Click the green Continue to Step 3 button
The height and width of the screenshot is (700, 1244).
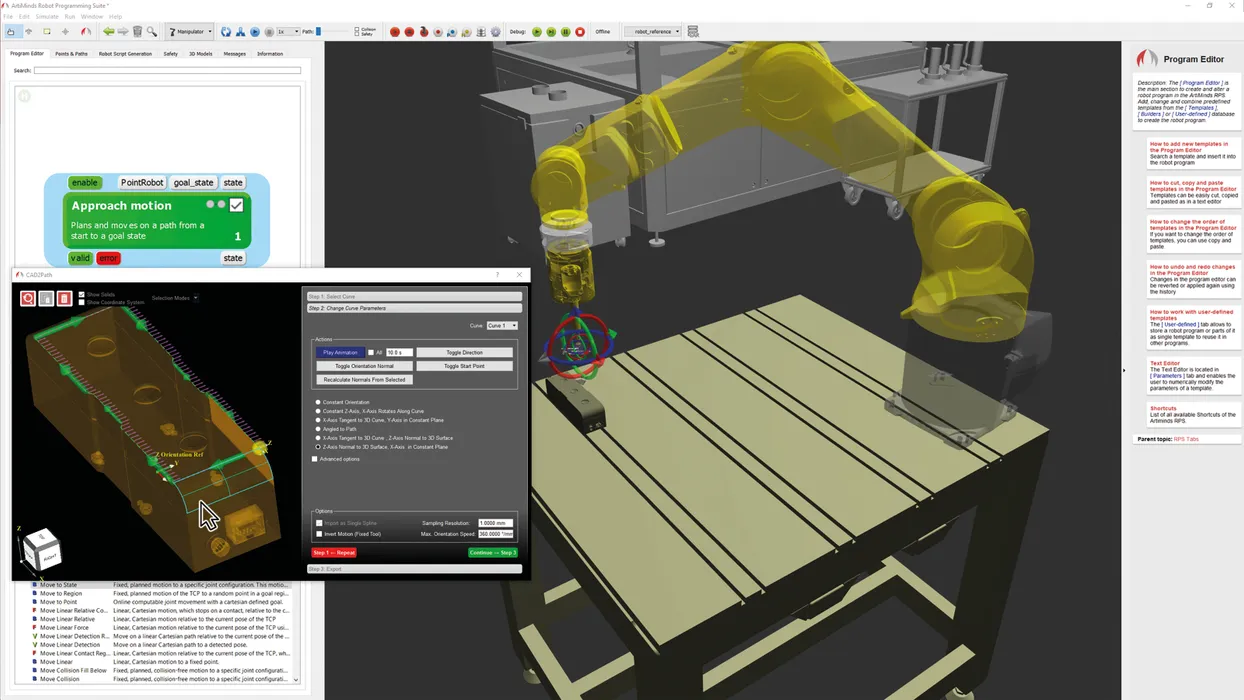coord(493,553)
